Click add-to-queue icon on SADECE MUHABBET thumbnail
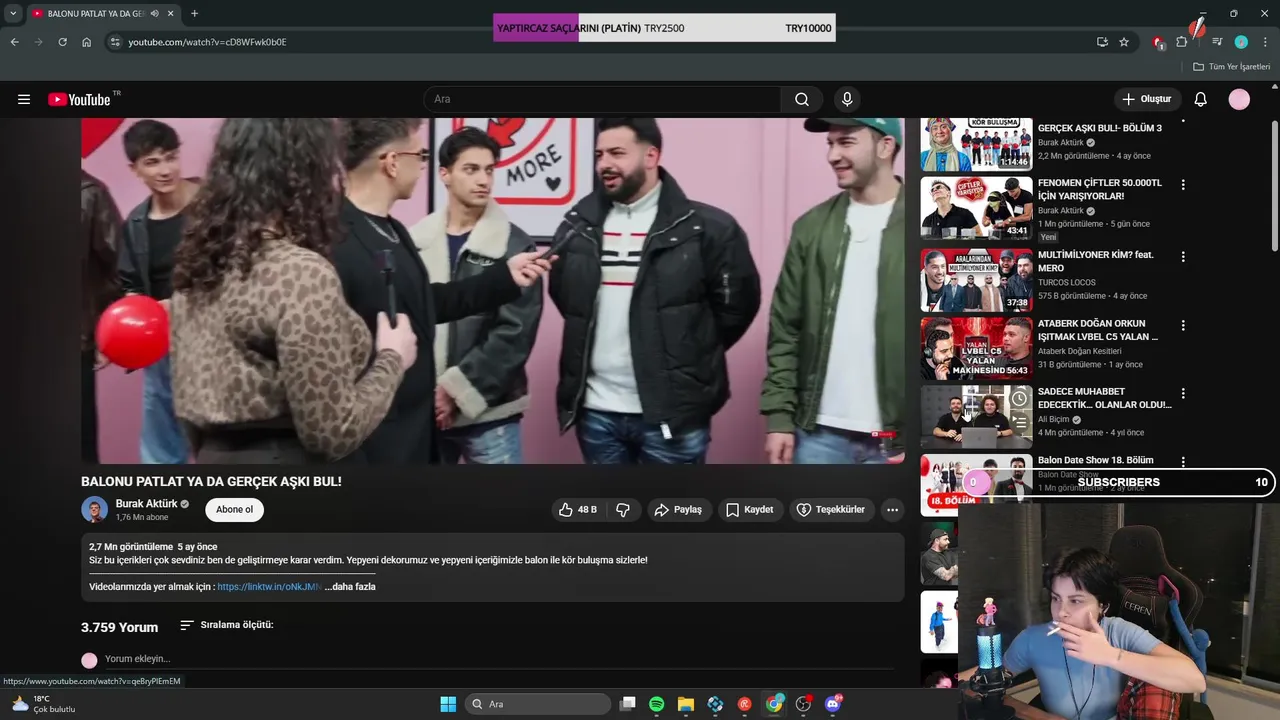Viewport: 1280px width, 720px height. [1019, 423]
